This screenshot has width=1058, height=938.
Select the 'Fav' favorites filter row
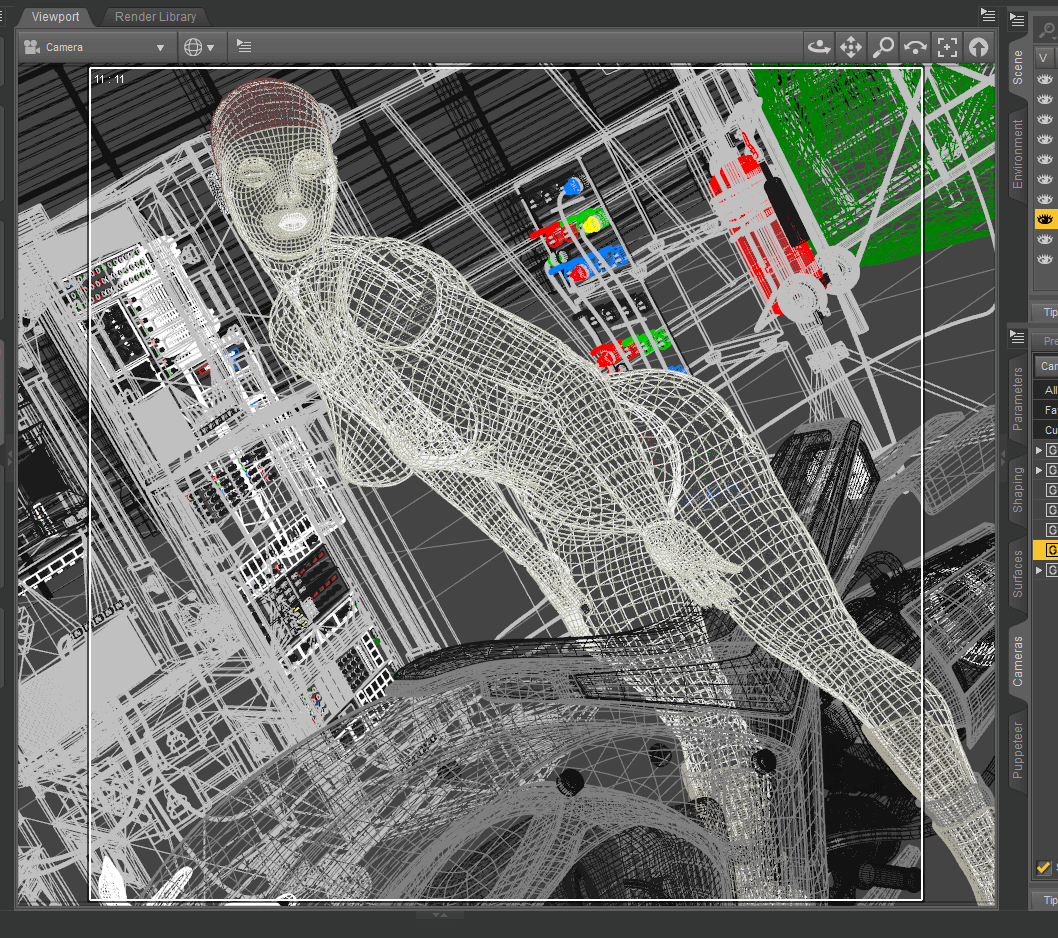tap(1047, 410)
